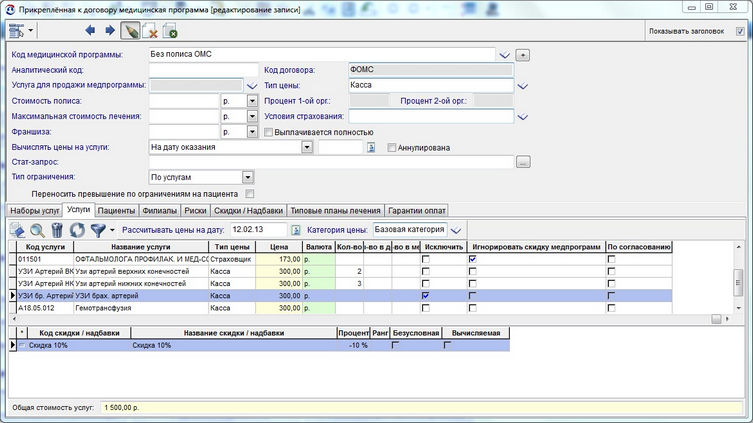
Task: Sort by Код услуги column header
Action: point(45,247)
